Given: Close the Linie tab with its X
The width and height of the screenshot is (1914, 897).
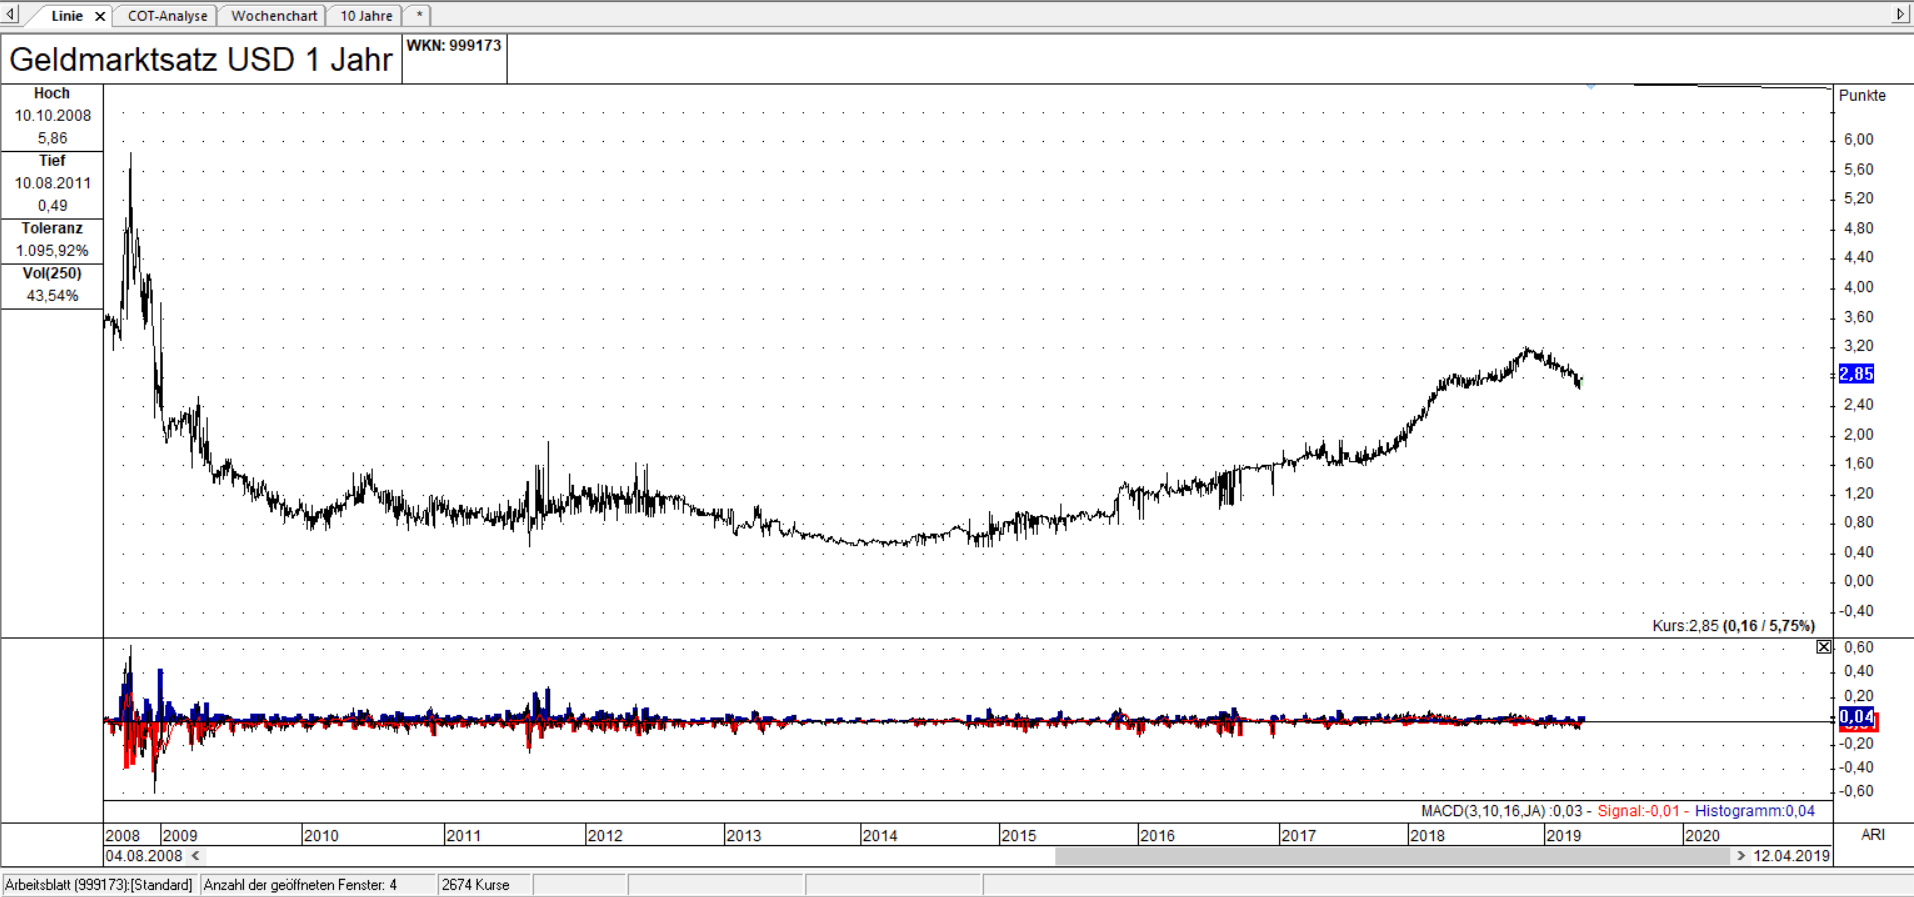Looking at the screenshot, I should coord(100,16).
